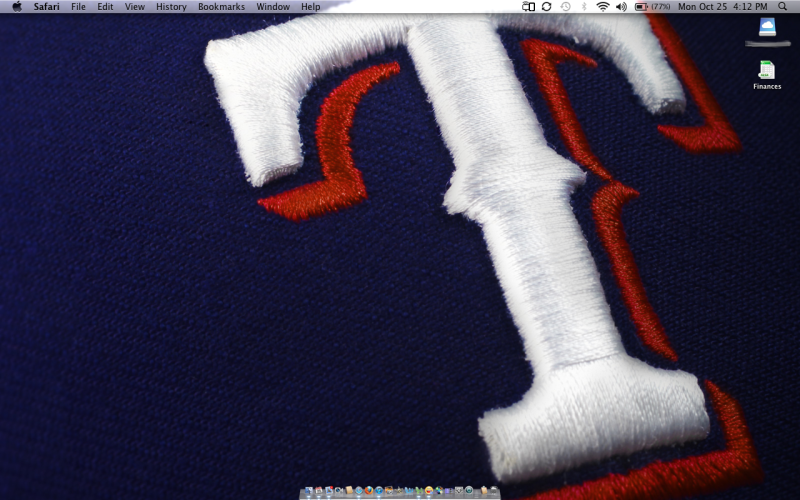
Task: Open the Help menu
Action: [311, 7]
